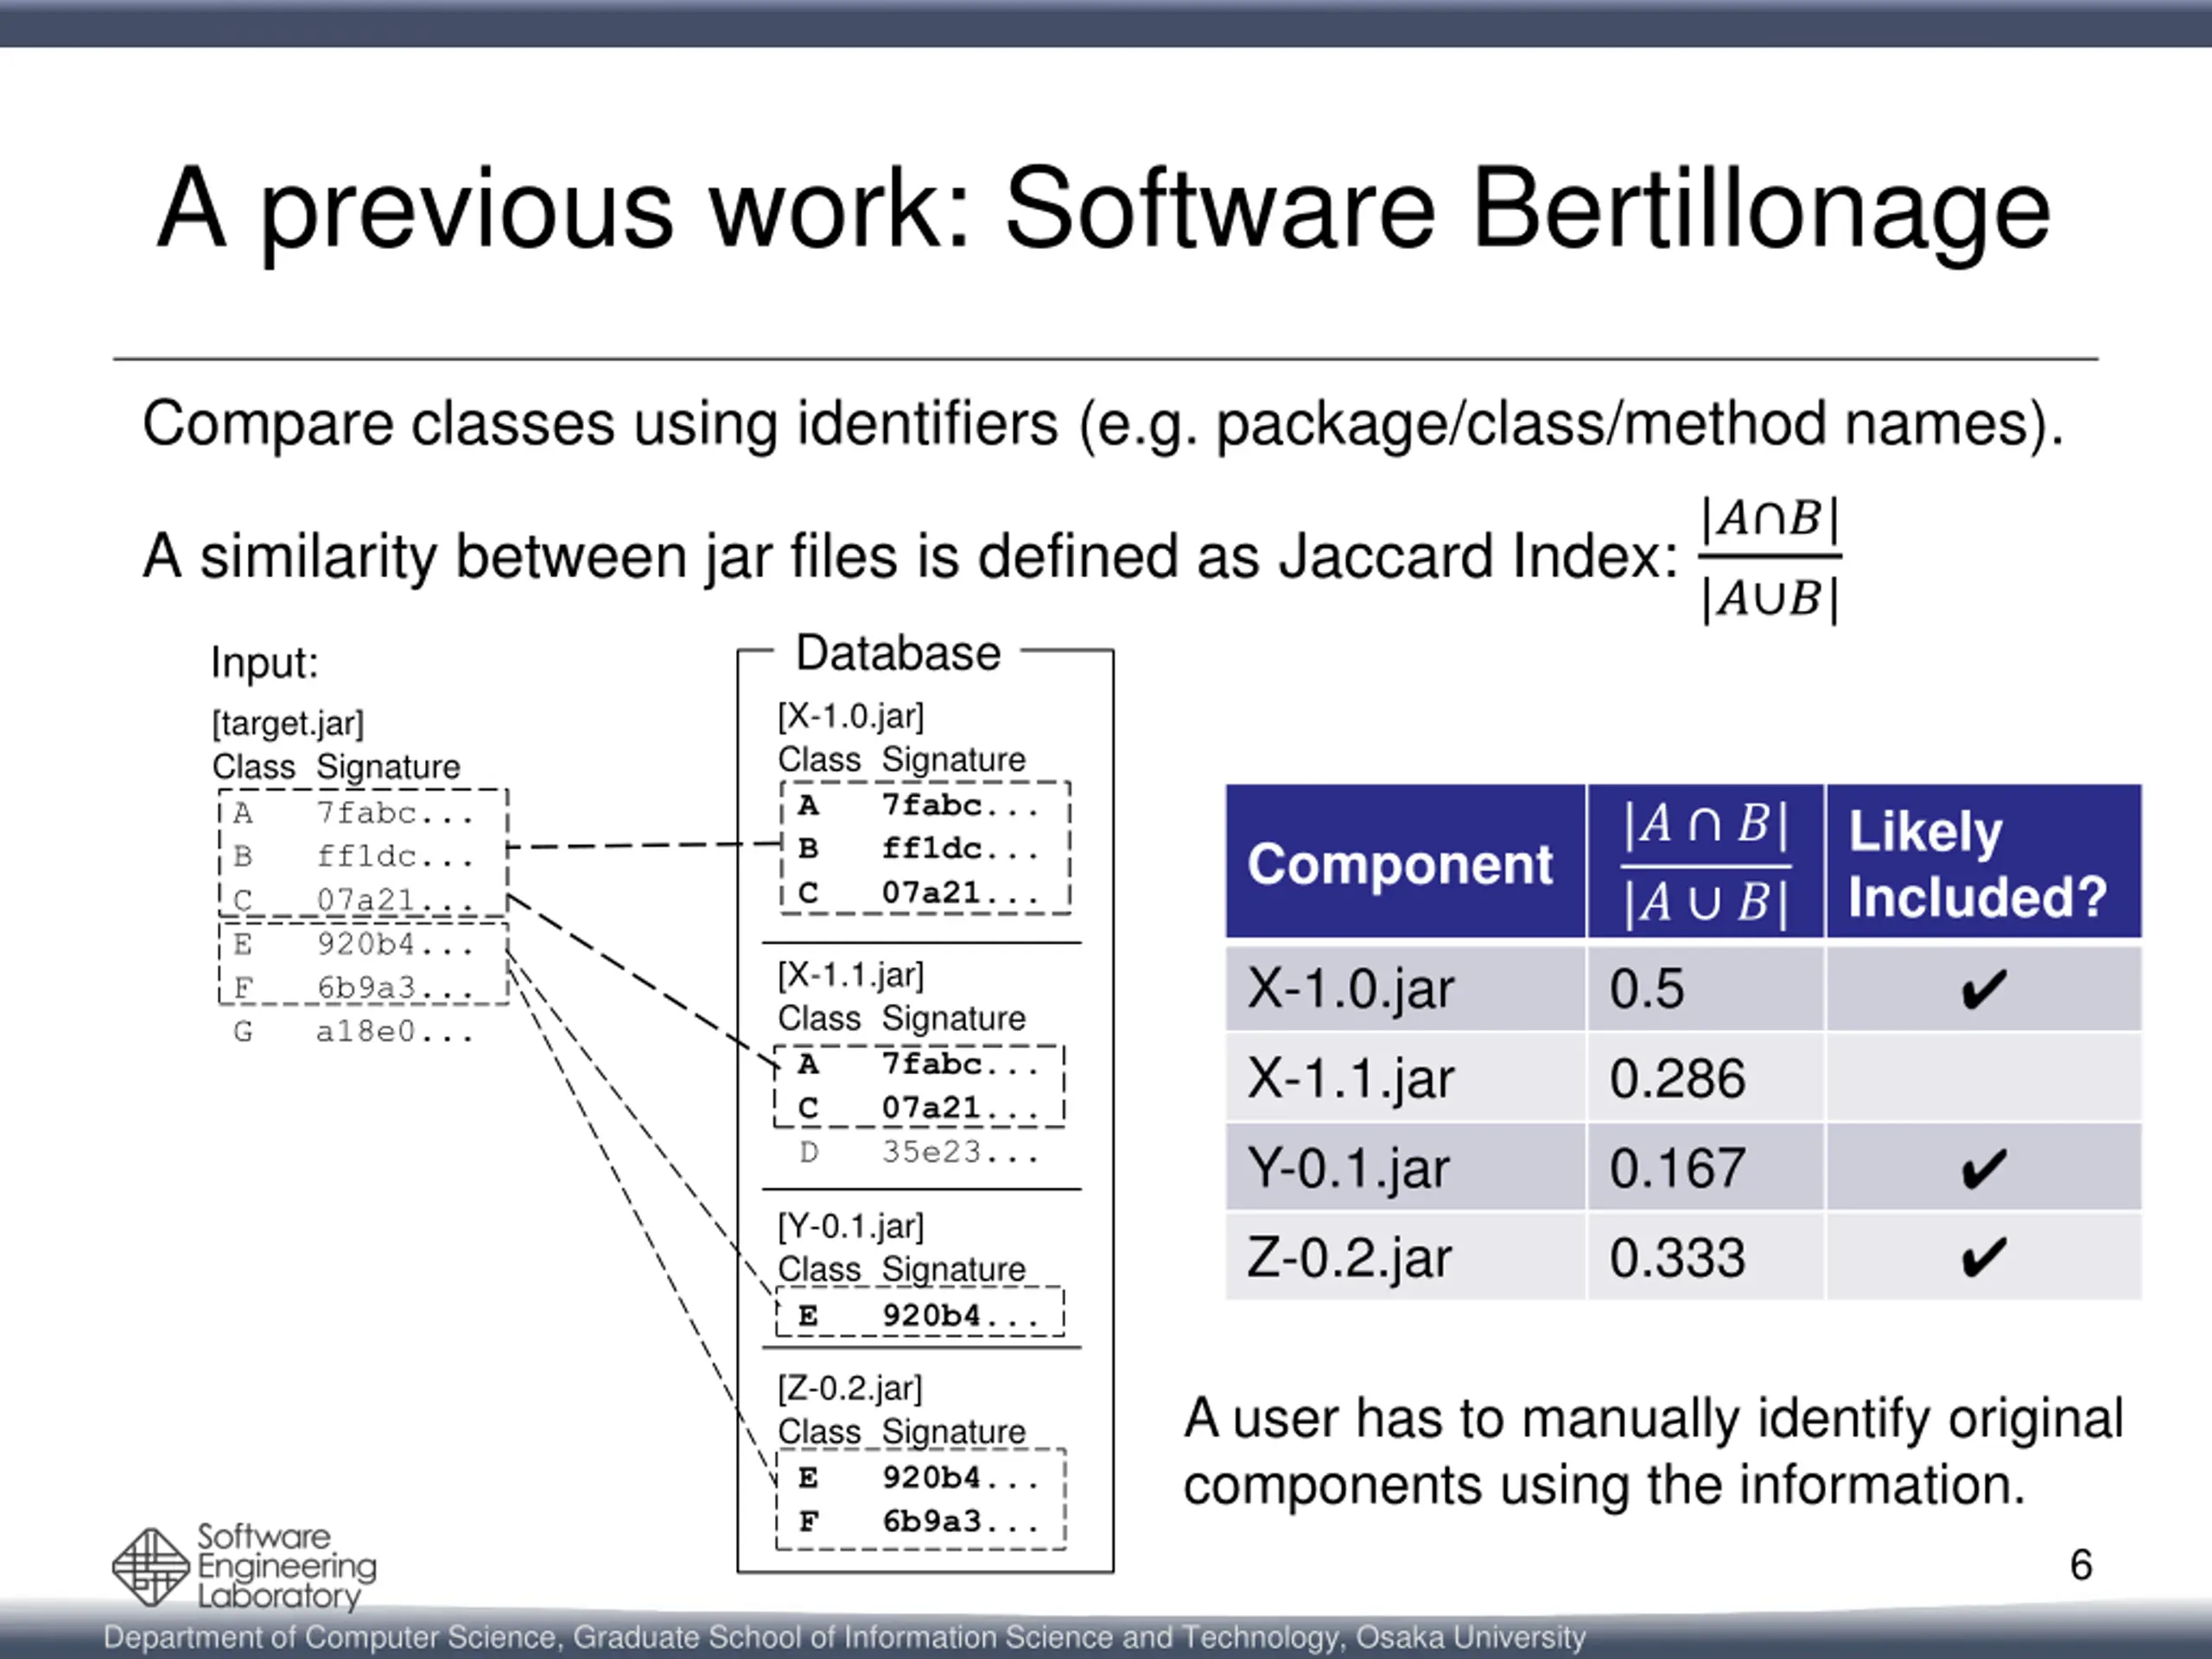The width and height of the screenshot is (2212, 1659).
Task: Click the similarity value '0.167'
Action: [1677, 1168]
